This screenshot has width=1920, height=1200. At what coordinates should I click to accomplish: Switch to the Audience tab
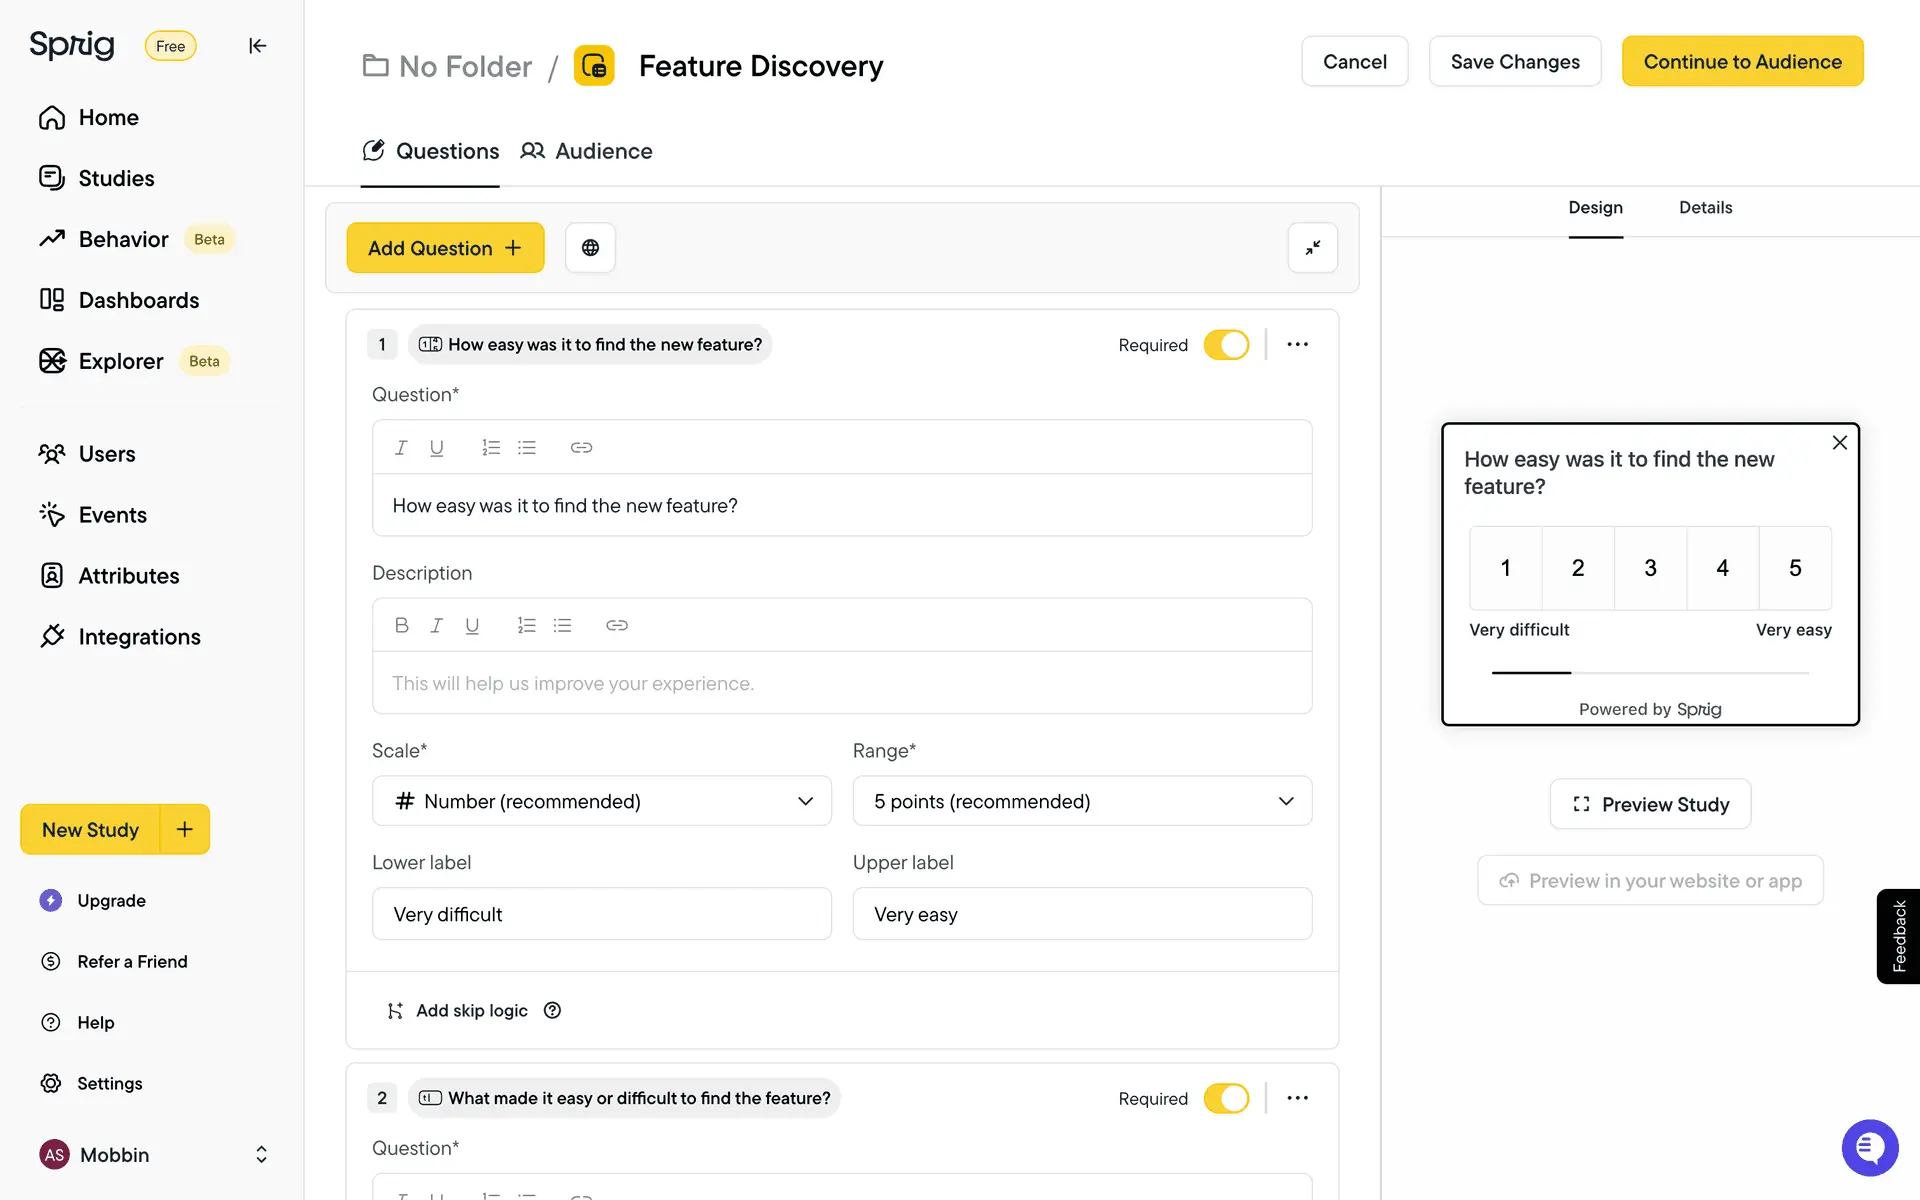tap(586, 151)
